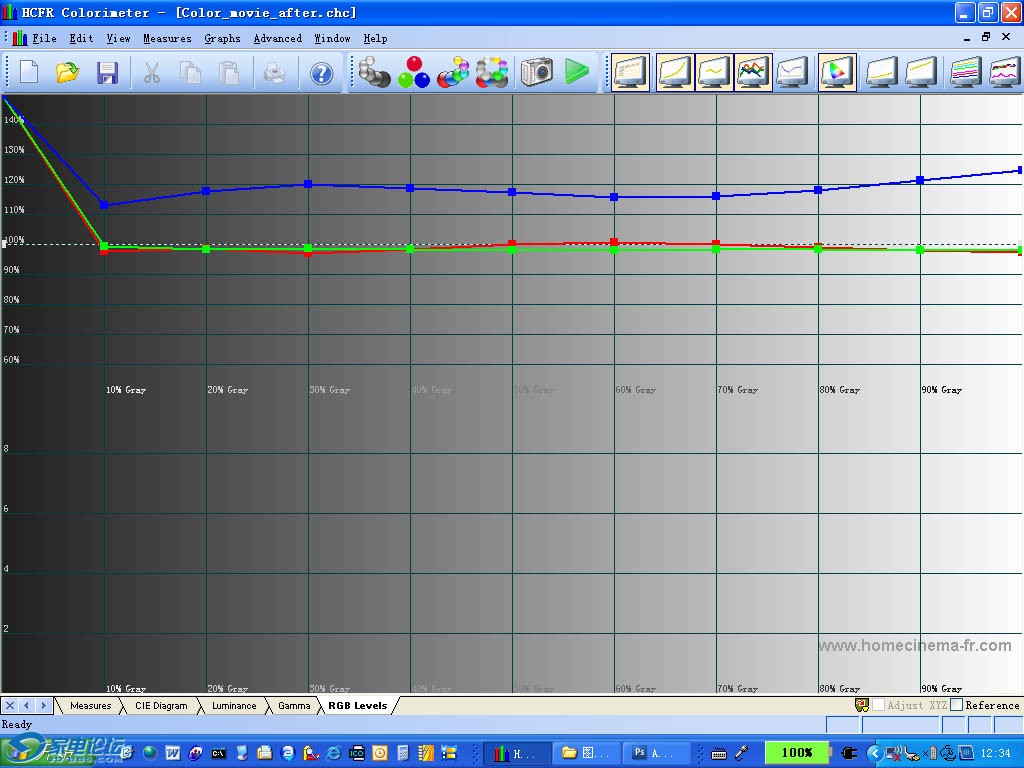Select the Luminance tab
This screenshot has height=768, width=1024.
234,706
